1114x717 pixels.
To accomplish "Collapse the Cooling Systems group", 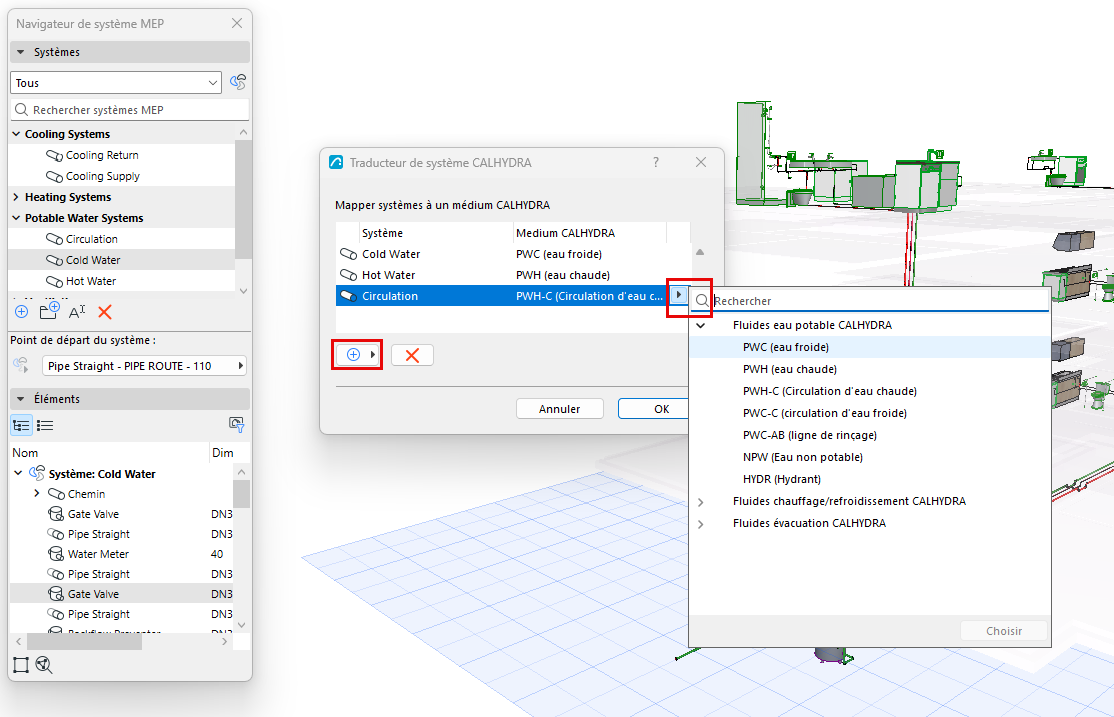I will point(16,134).
